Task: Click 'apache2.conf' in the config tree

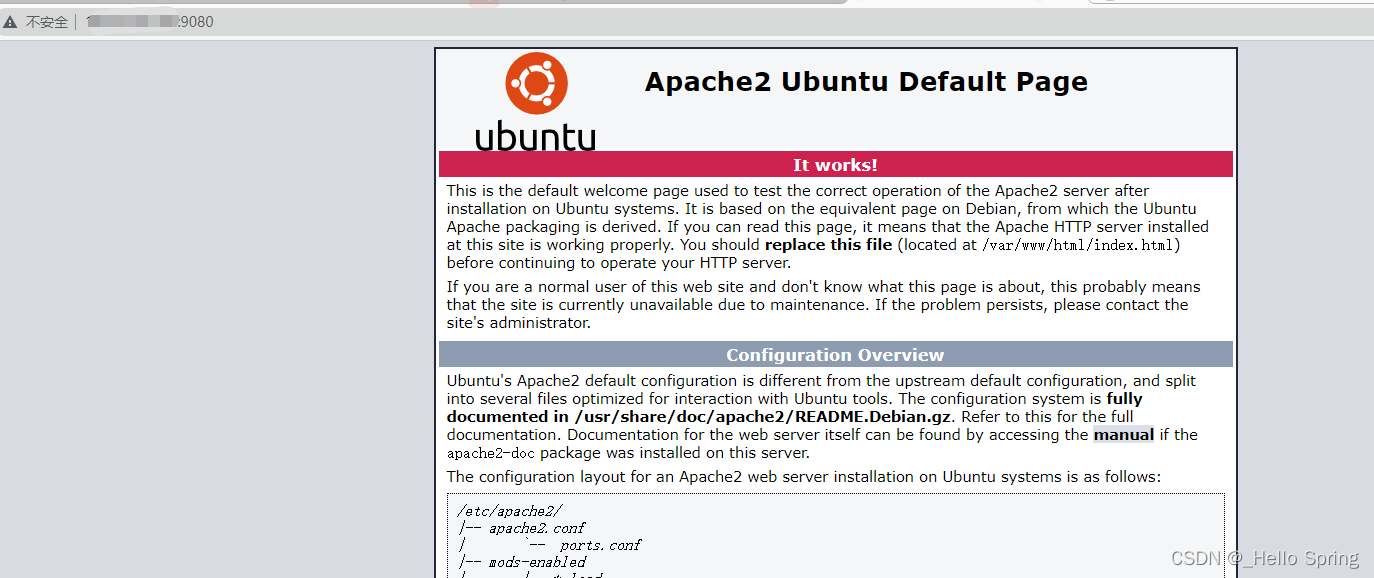Action: point(537,528)
